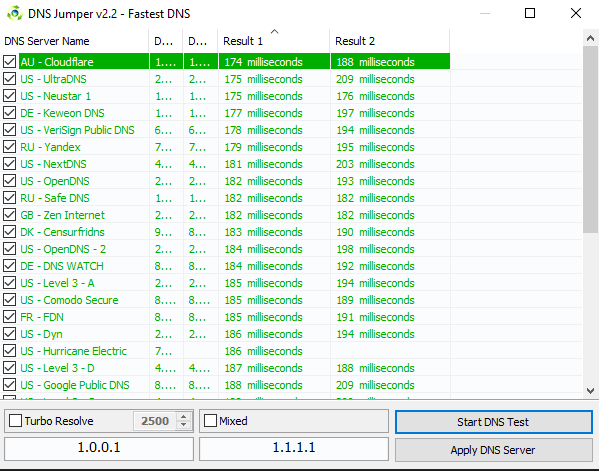Select the US - Level 3 - A row
The height and width of the screenshot is (471, 599).
click(x=226, y=283)
